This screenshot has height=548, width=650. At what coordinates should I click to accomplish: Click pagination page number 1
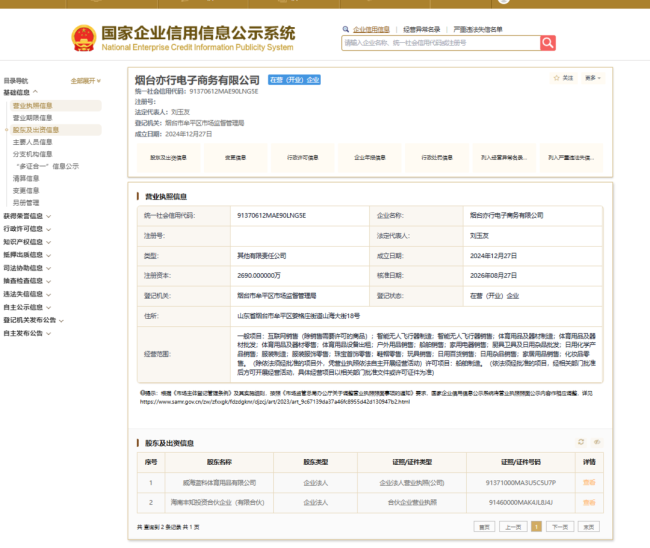click(x=536, y=527)
